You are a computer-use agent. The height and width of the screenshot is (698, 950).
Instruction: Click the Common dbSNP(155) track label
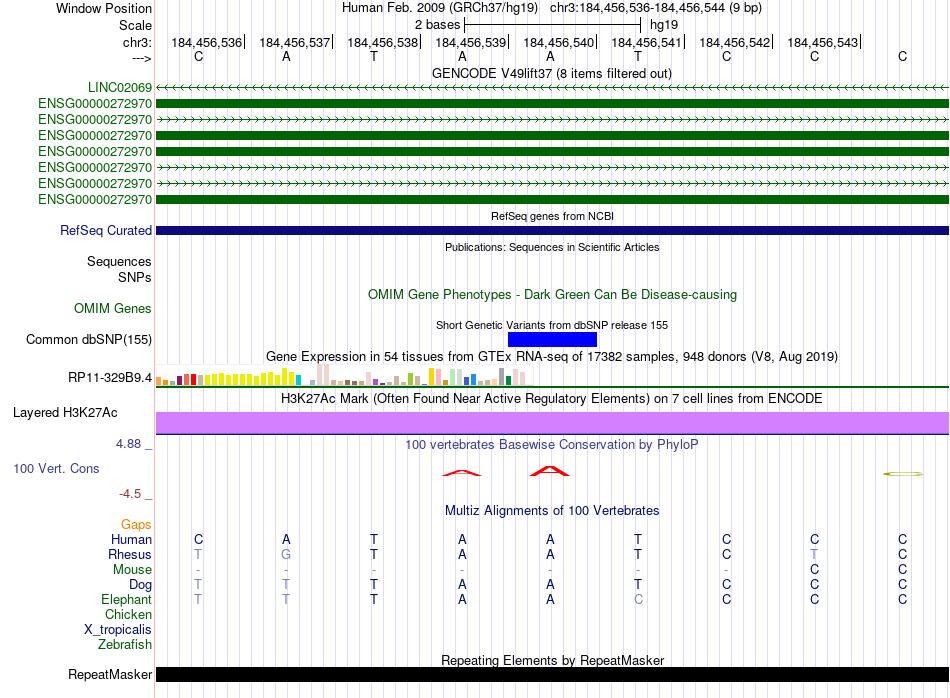tap(89, 340)
